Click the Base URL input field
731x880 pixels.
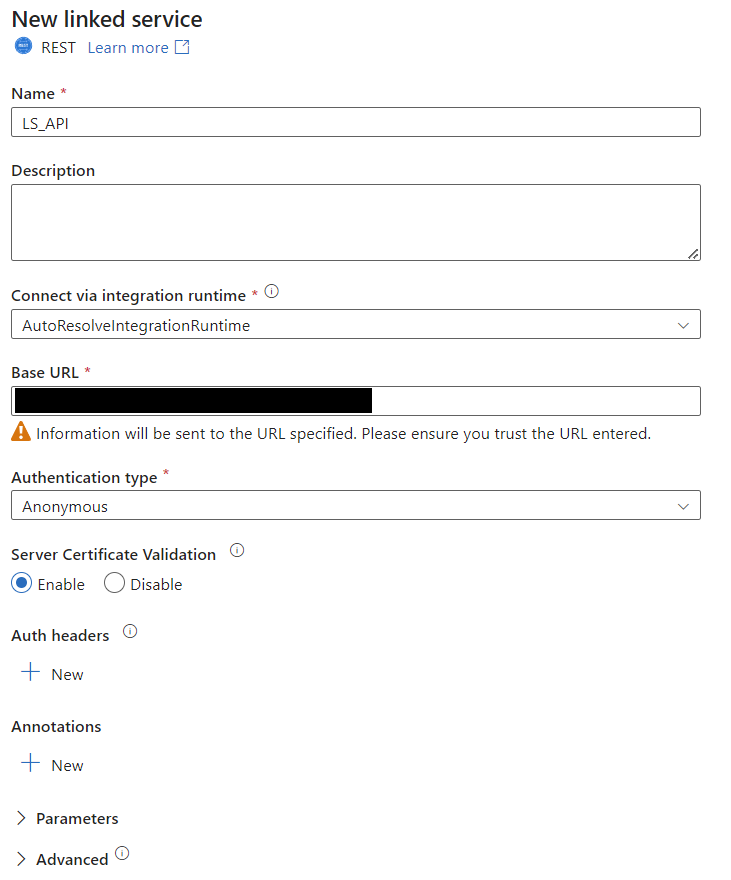pyautogui.click(x=356, y=401)
